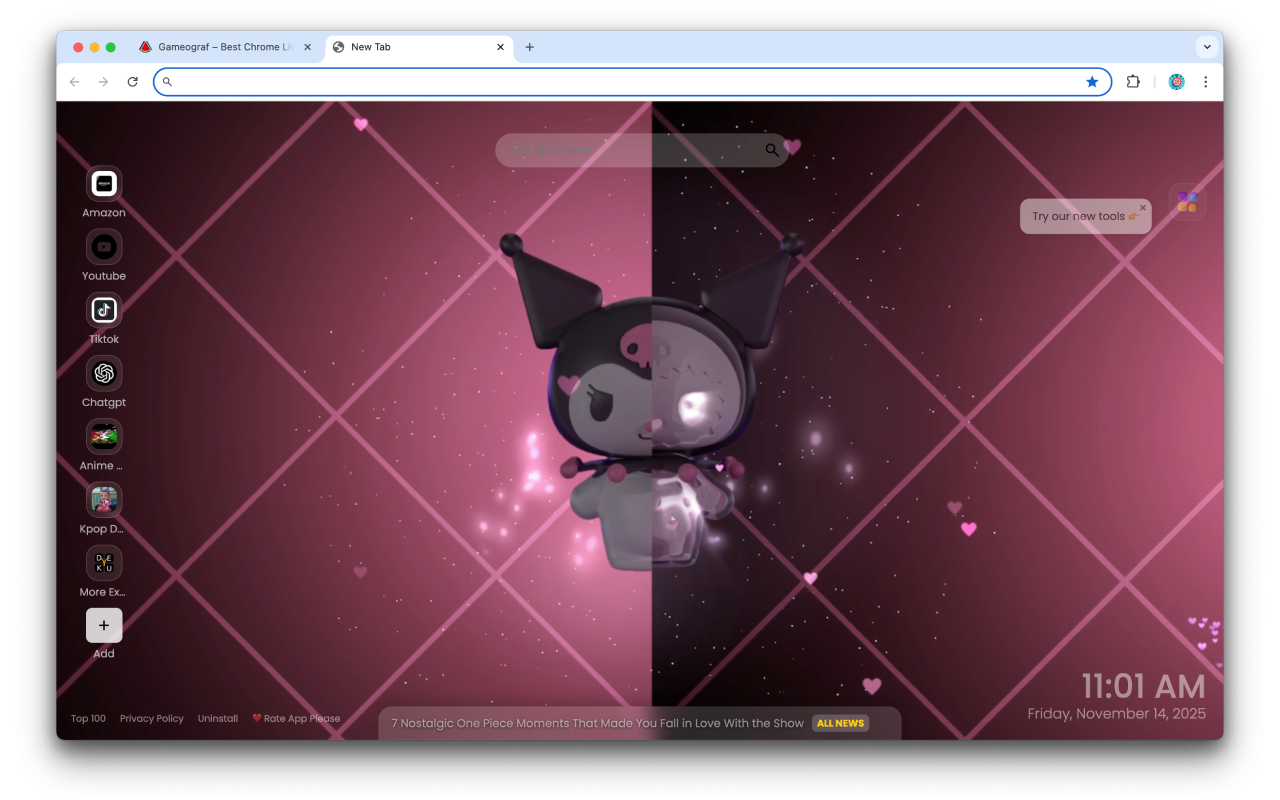Click the date 'Friday, November 14, 2025'
The image size is (1280, 800).
coord(1117,713)
